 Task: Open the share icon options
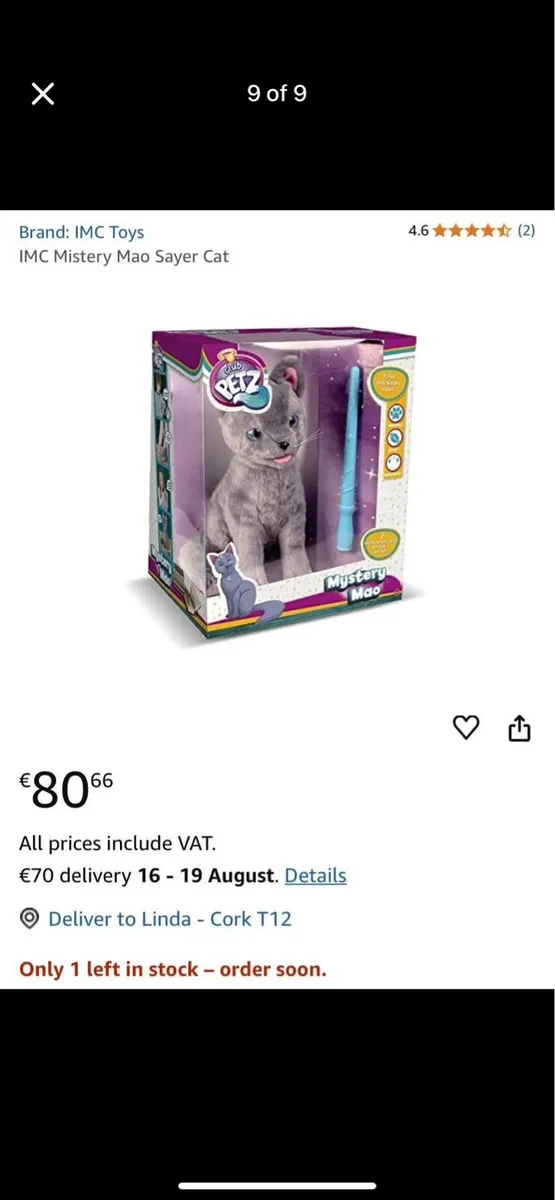[519, 728]
